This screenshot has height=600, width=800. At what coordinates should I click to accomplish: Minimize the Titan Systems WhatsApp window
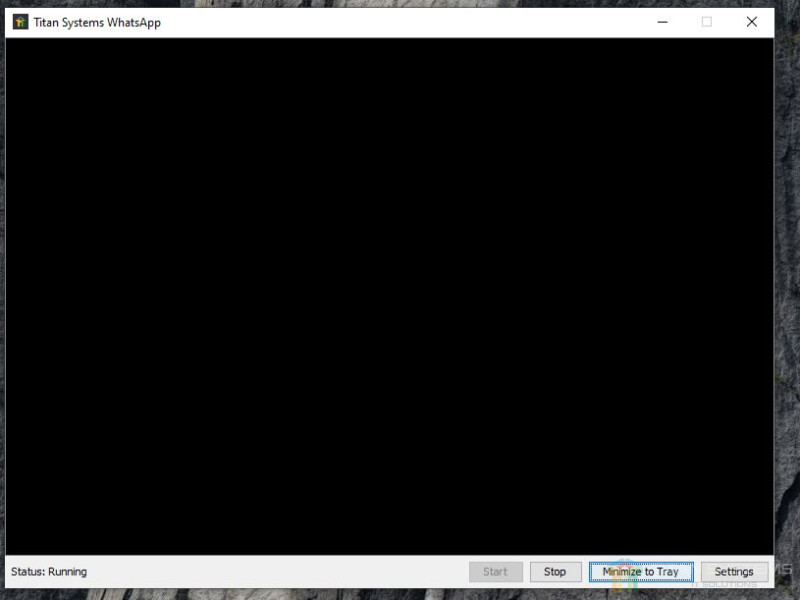point(662,22)
